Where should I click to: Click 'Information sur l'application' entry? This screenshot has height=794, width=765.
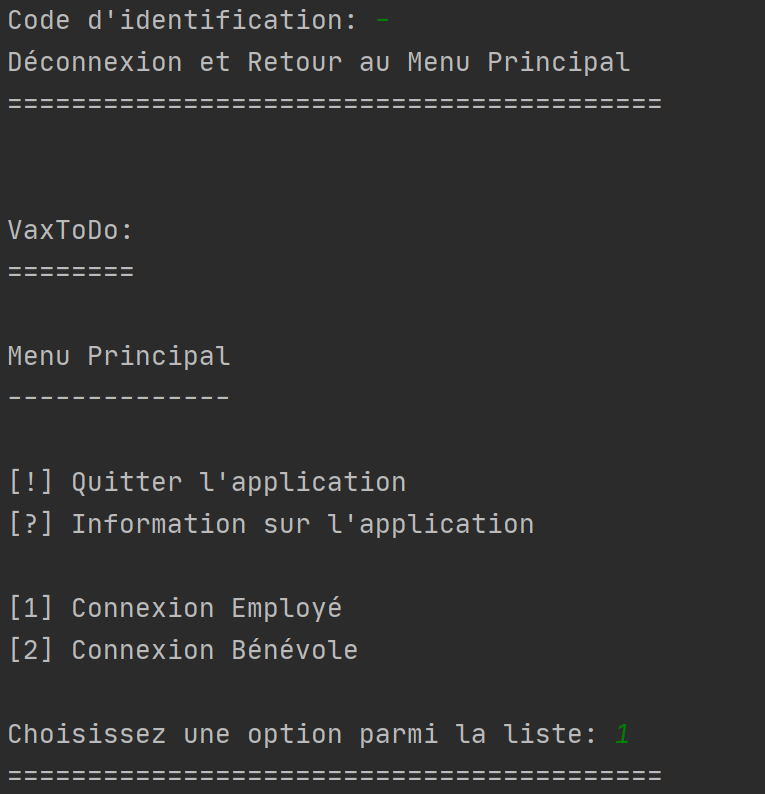(x=303, y=524)
